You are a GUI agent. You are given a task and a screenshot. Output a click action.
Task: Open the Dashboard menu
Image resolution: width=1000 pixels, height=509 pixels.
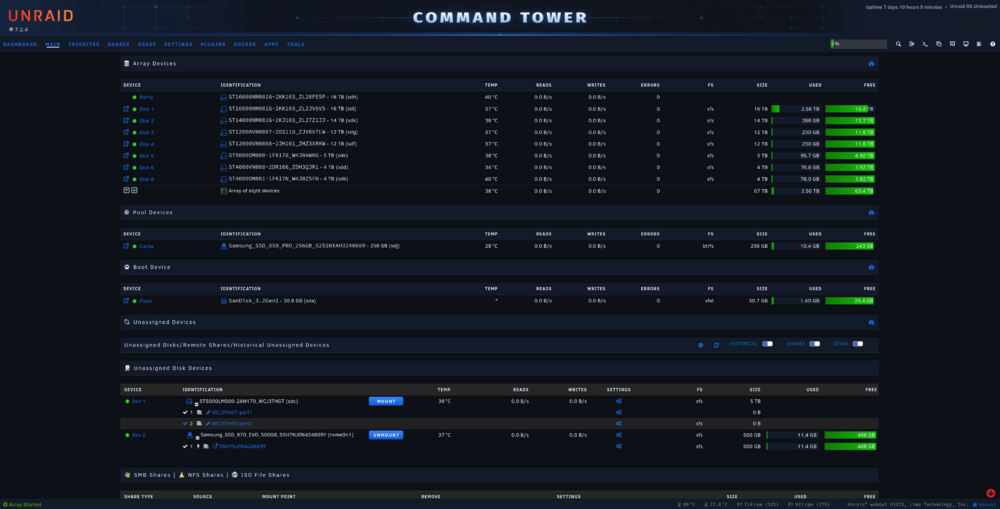pos(20,45)
